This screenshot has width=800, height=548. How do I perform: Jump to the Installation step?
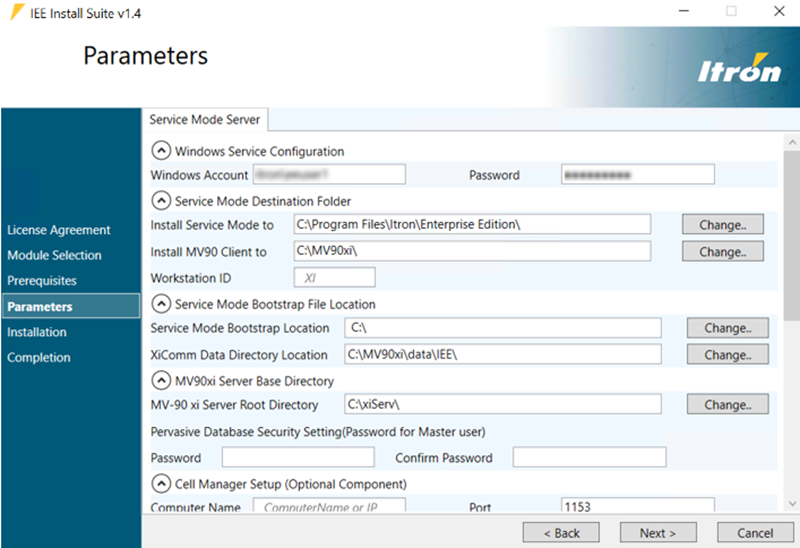click(x=37, y=332)
